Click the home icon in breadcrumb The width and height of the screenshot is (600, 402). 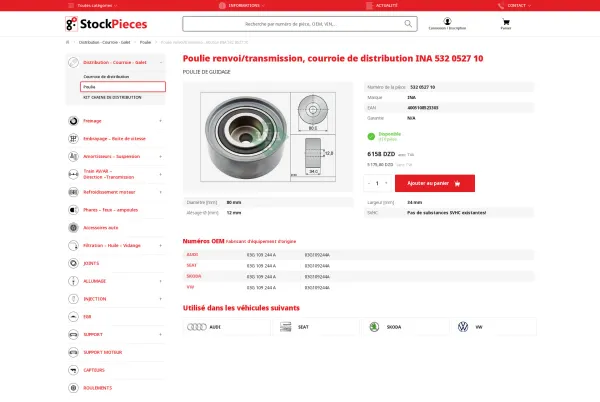pyautogui.click(x=67, y=42)
